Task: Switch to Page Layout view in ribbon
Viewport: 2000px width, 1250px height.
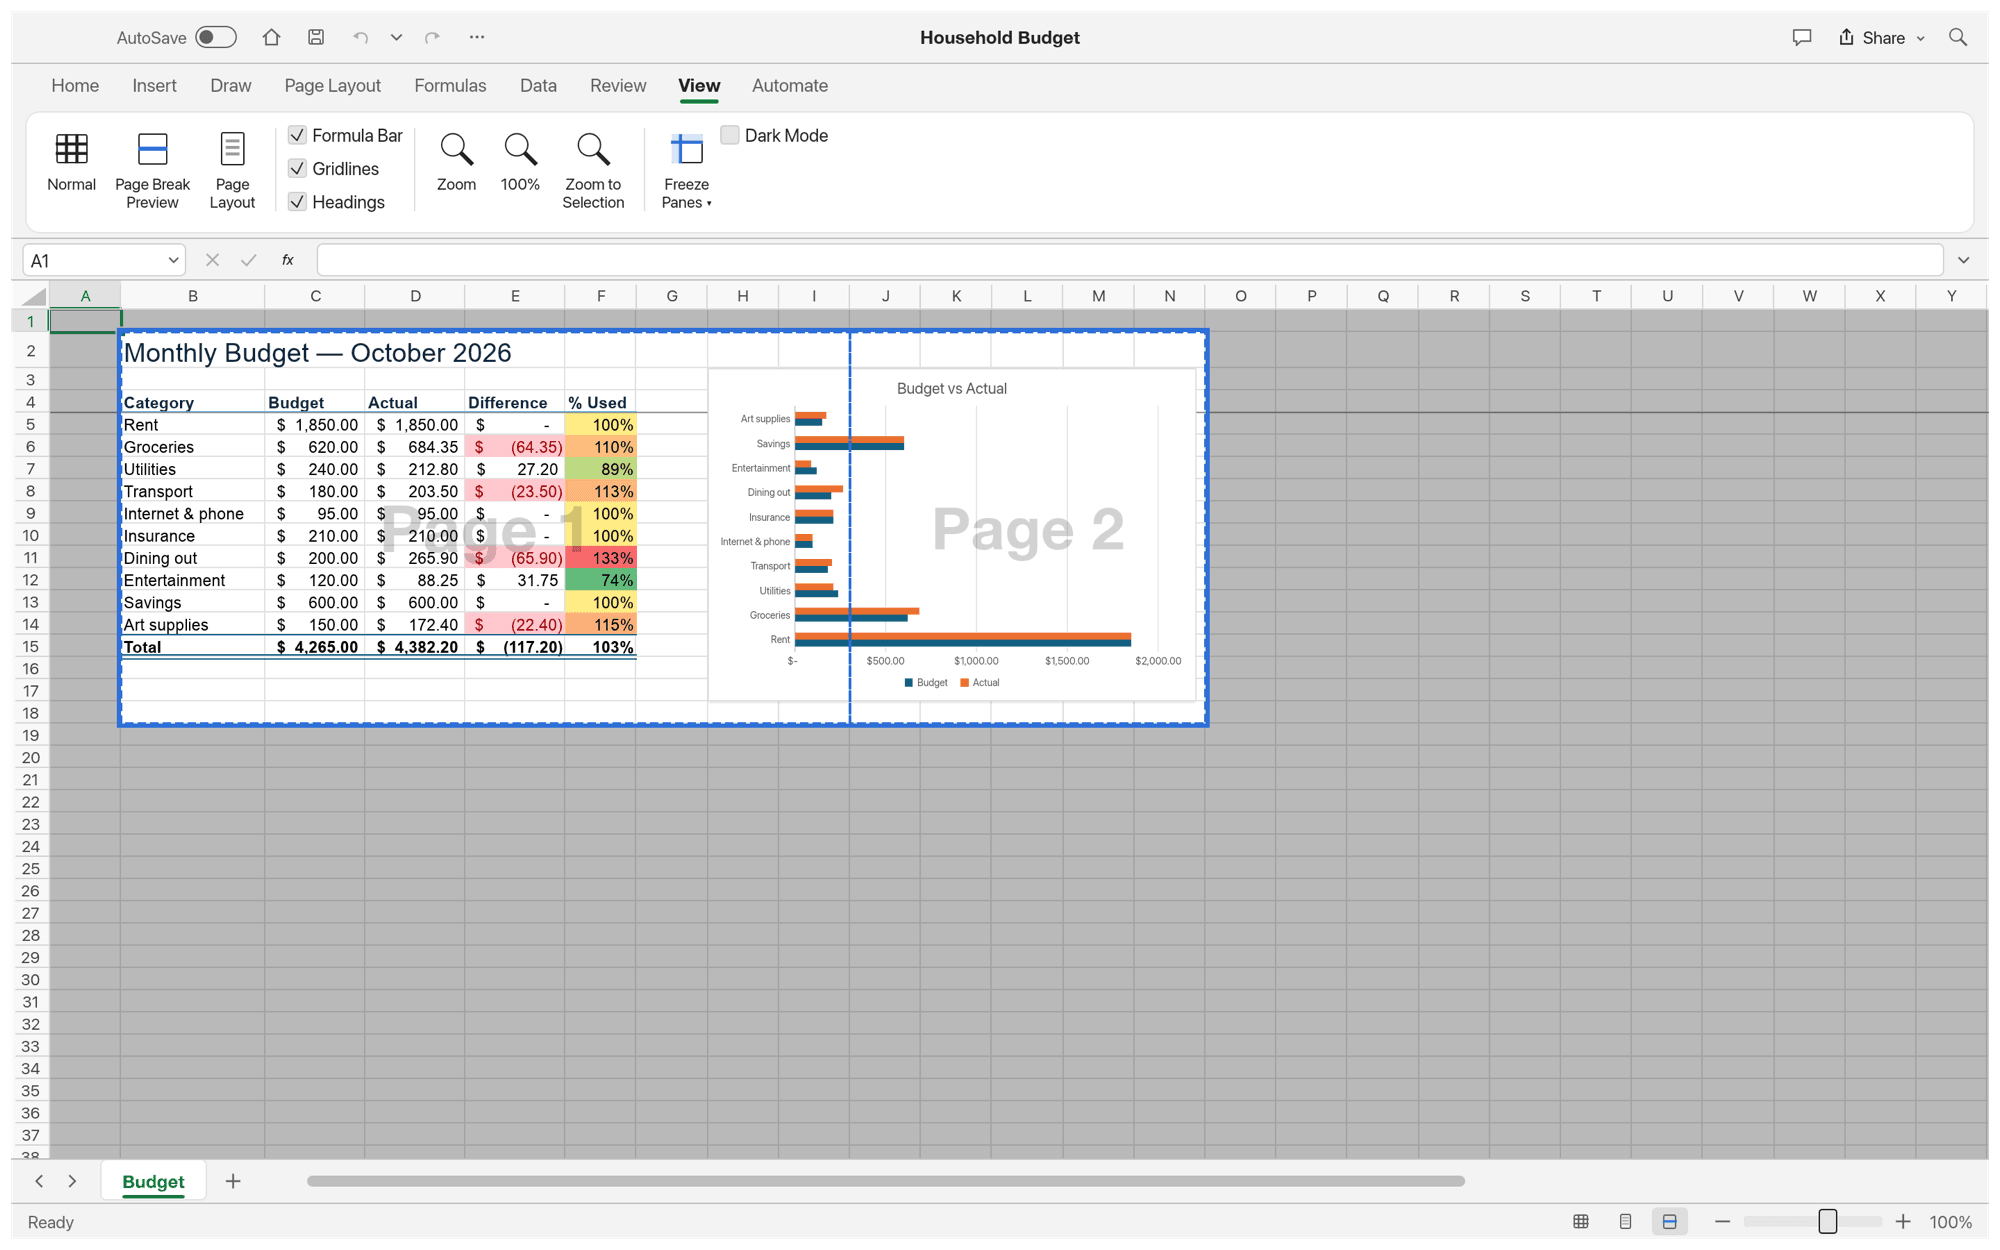Action: (x=232, y=171)
